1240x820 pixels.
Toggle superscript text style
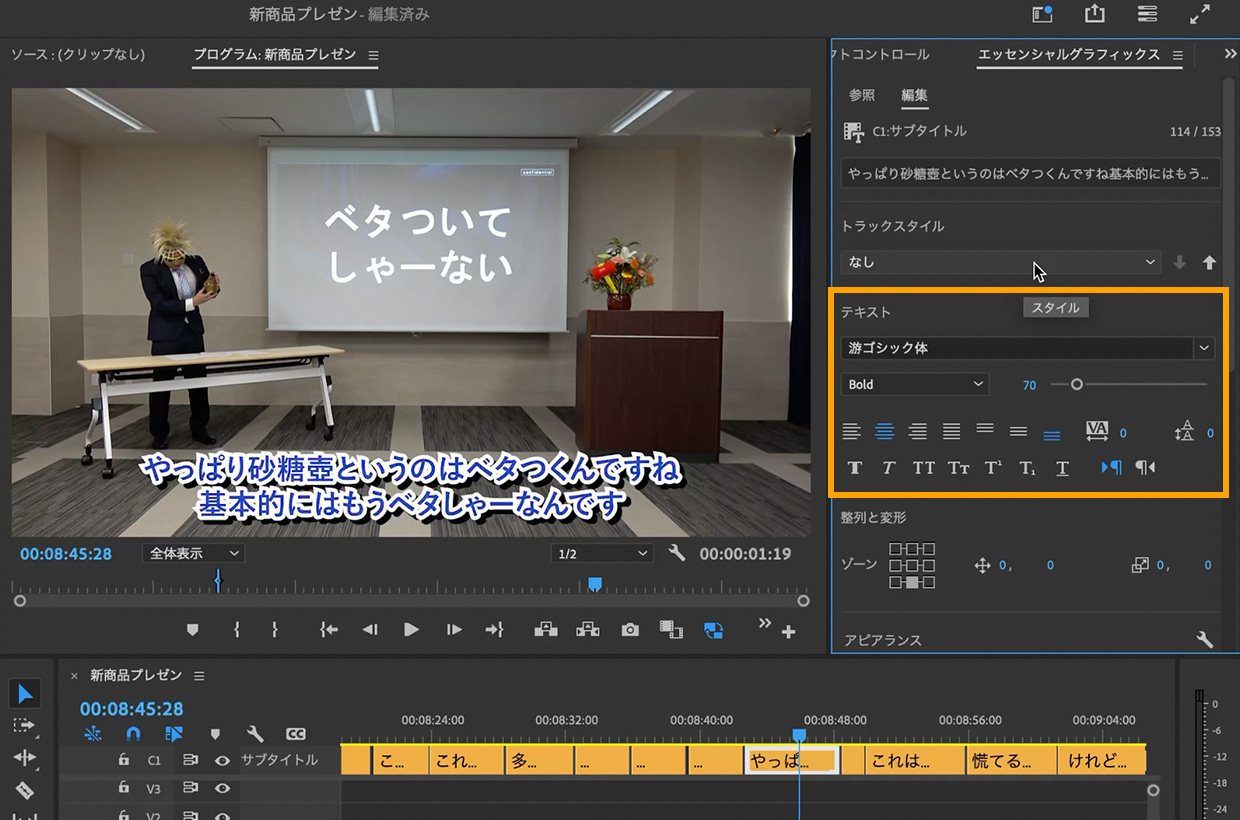coord(993,468)
